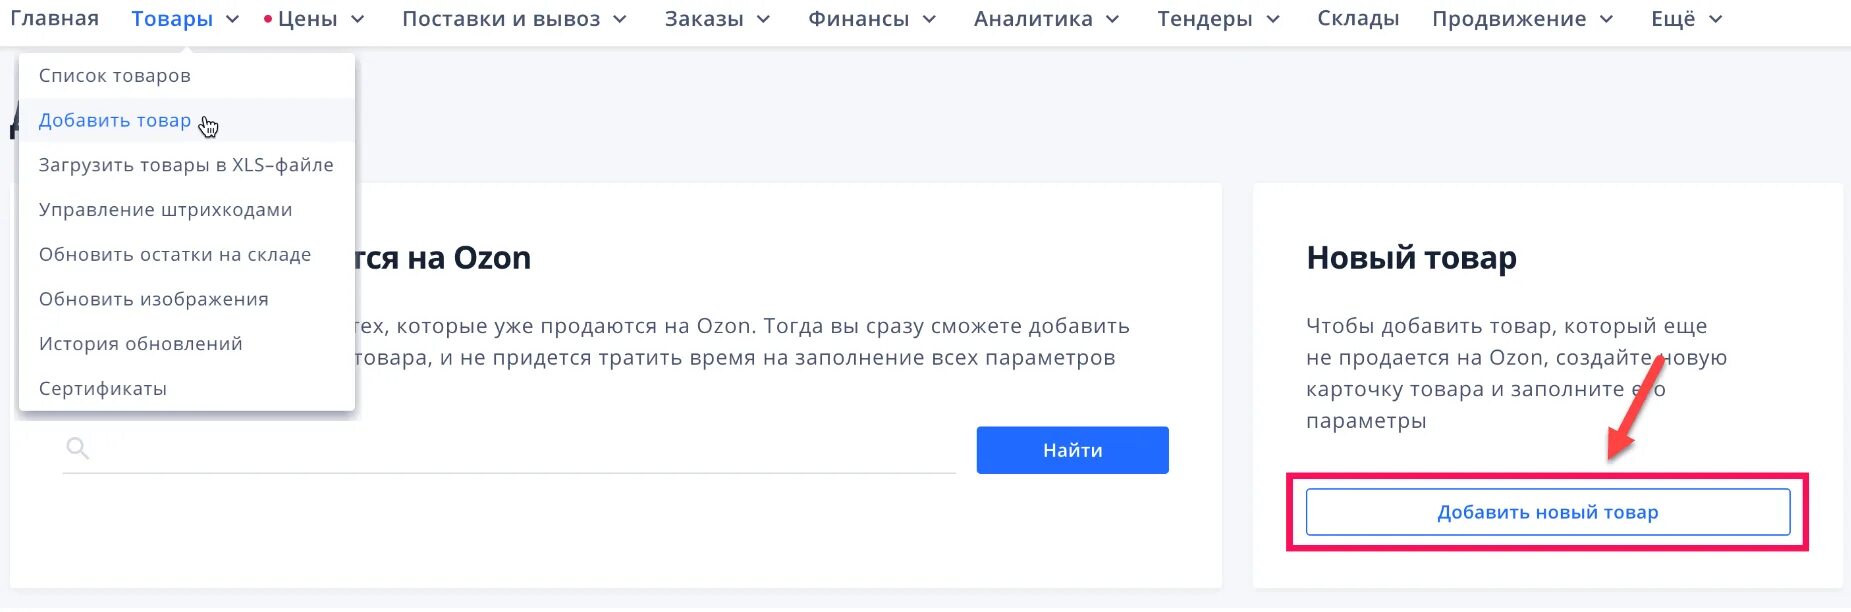Expand the Финансы menu
Screen dimensions: 1851x612
click(871, 19)
